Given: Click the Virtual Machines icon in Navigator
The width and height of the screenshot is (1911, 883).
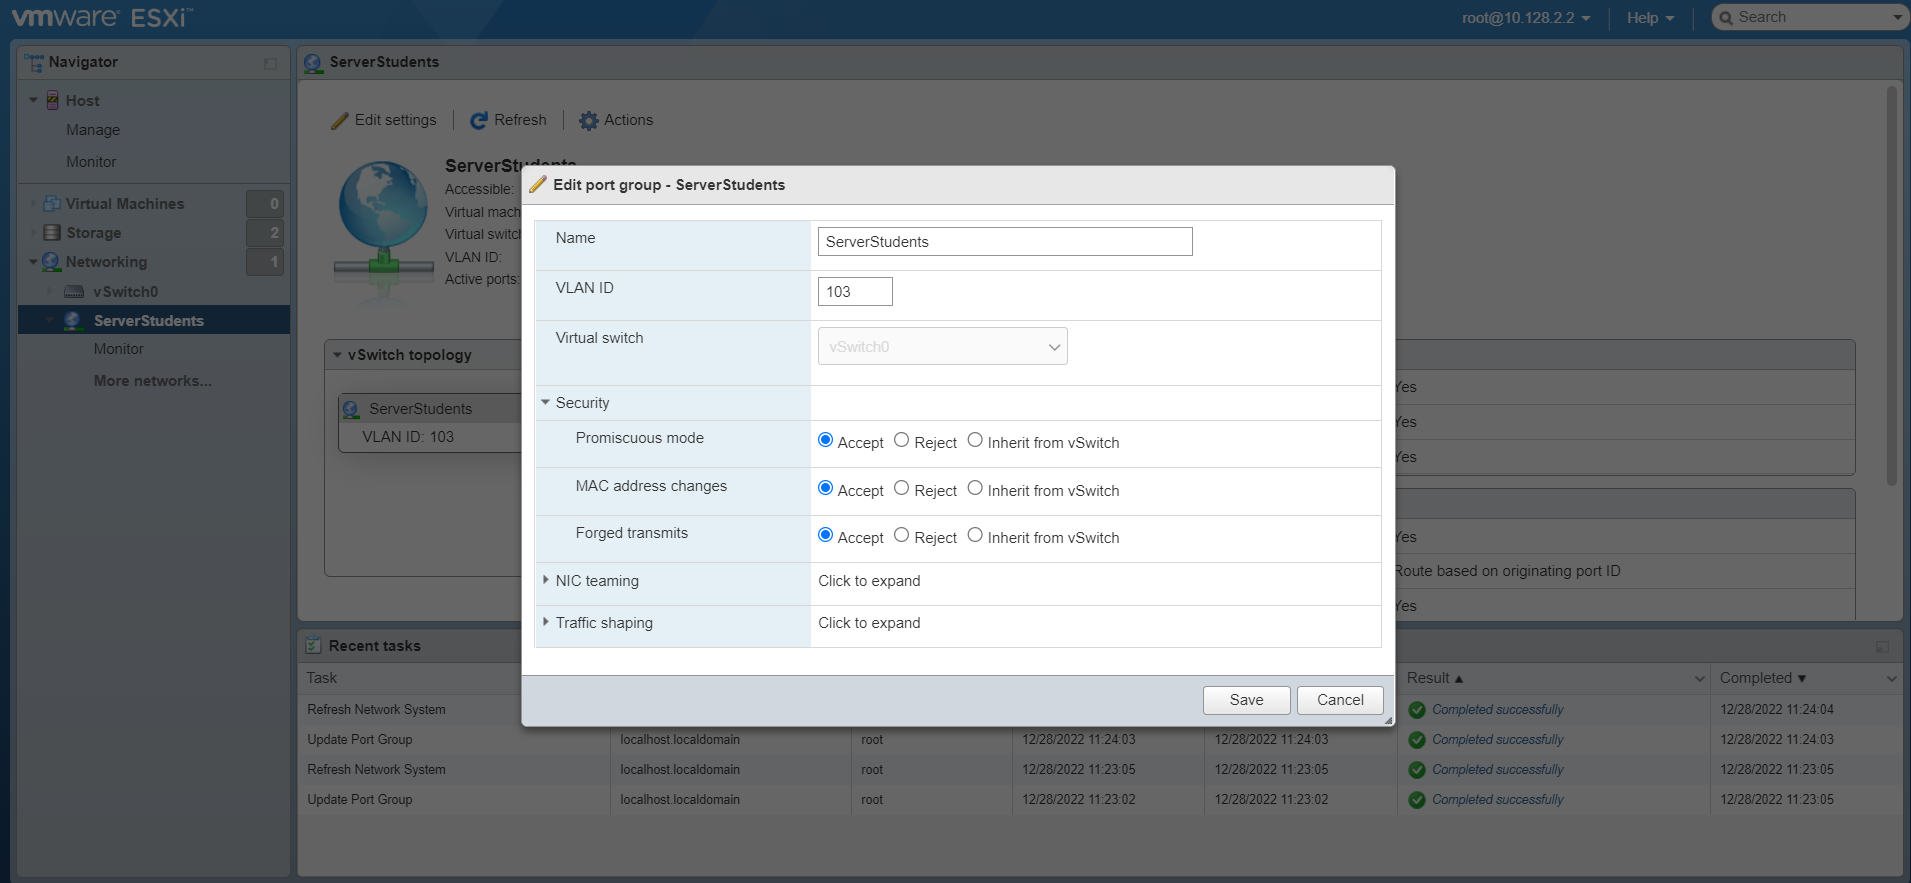Looking at the screenshot, I should [x=52, y=204].
